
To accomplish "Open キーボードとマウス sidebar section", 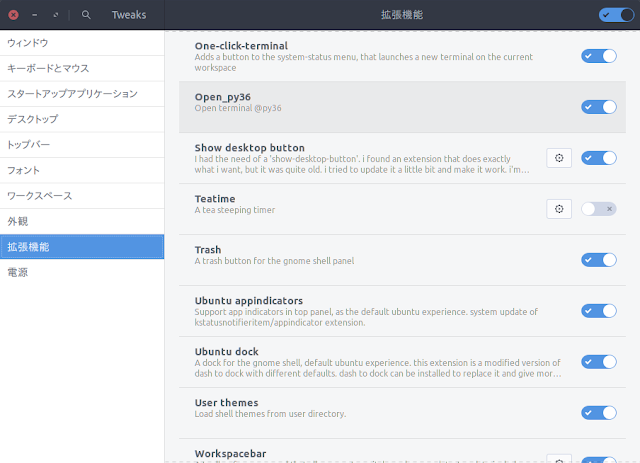I will click(x=82, y=68).
